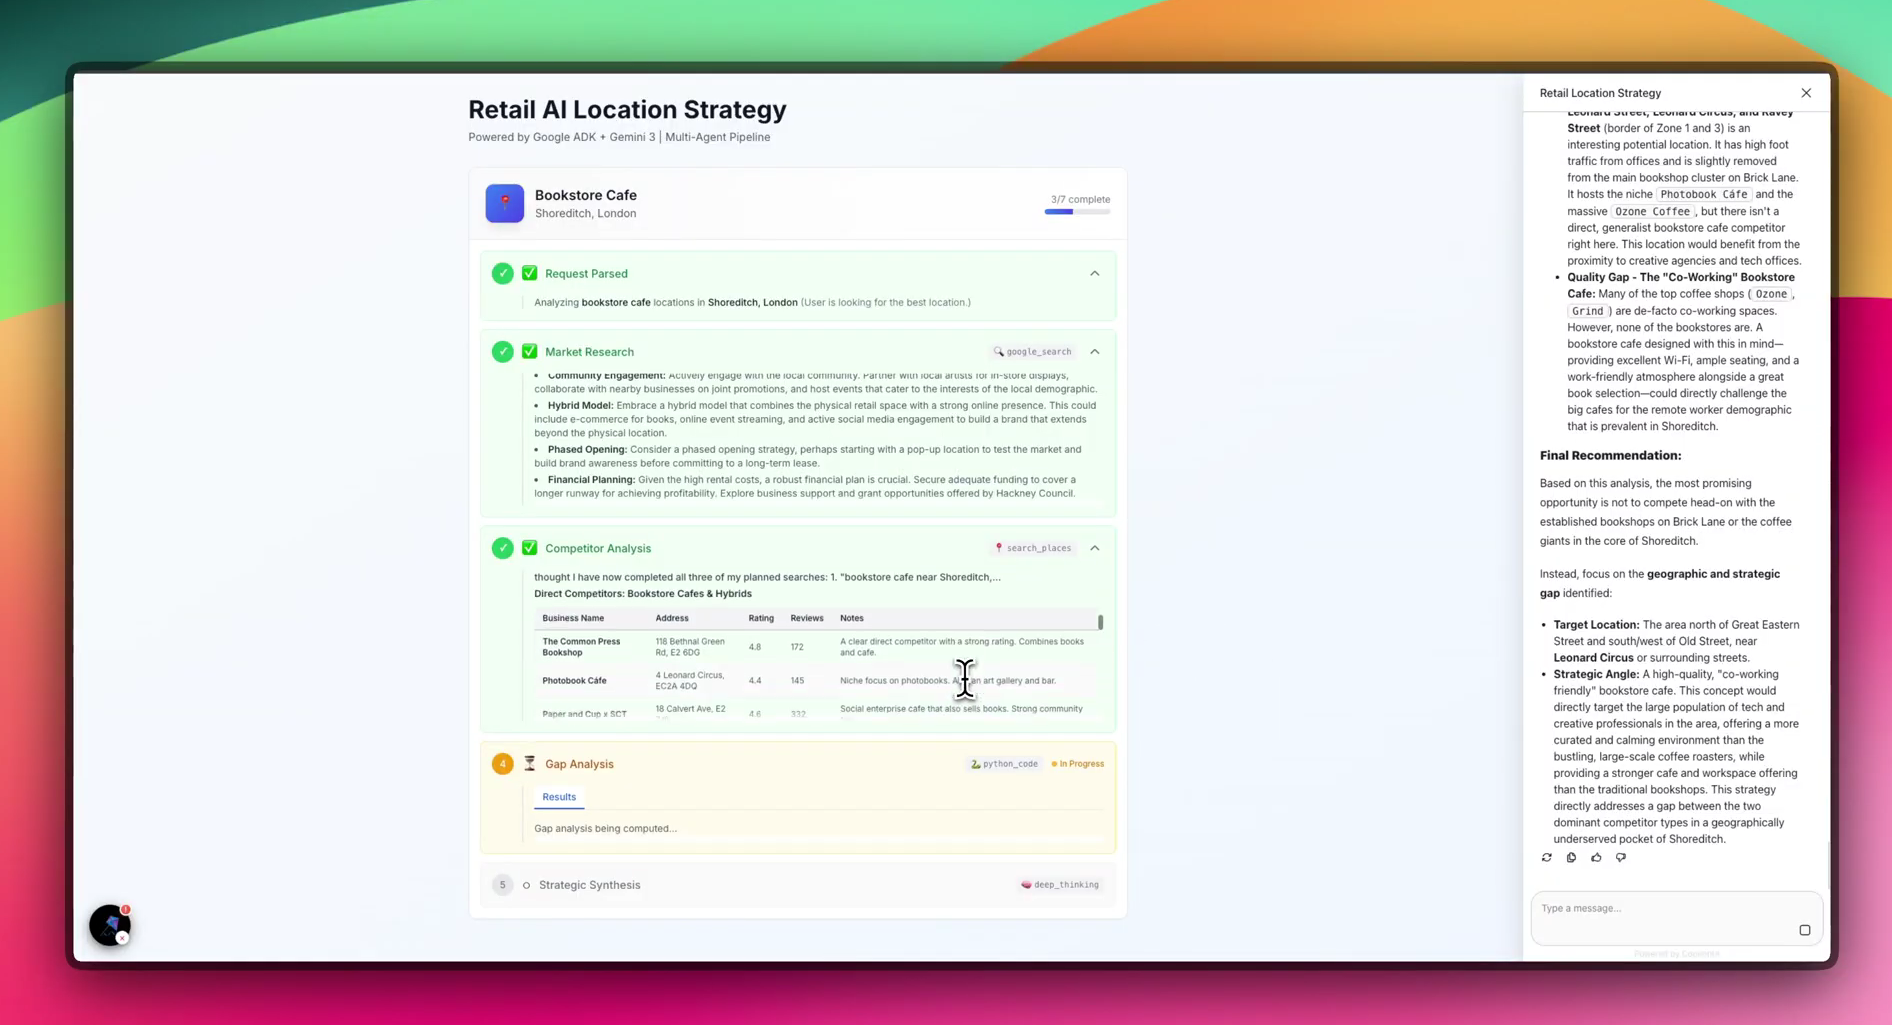Click the 145 reviews cell
The height and width of the screenshot is (1025, 1892).
[x=797, y=681]
